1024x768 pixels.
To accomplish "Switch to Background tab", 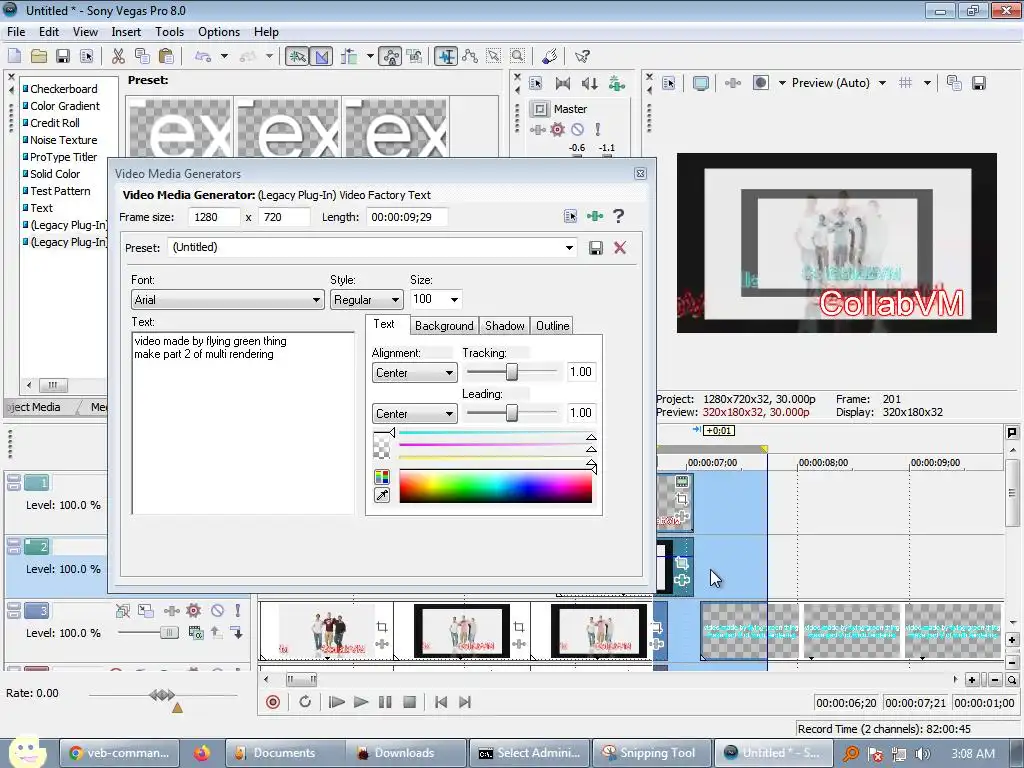I will tap(444, 326).
